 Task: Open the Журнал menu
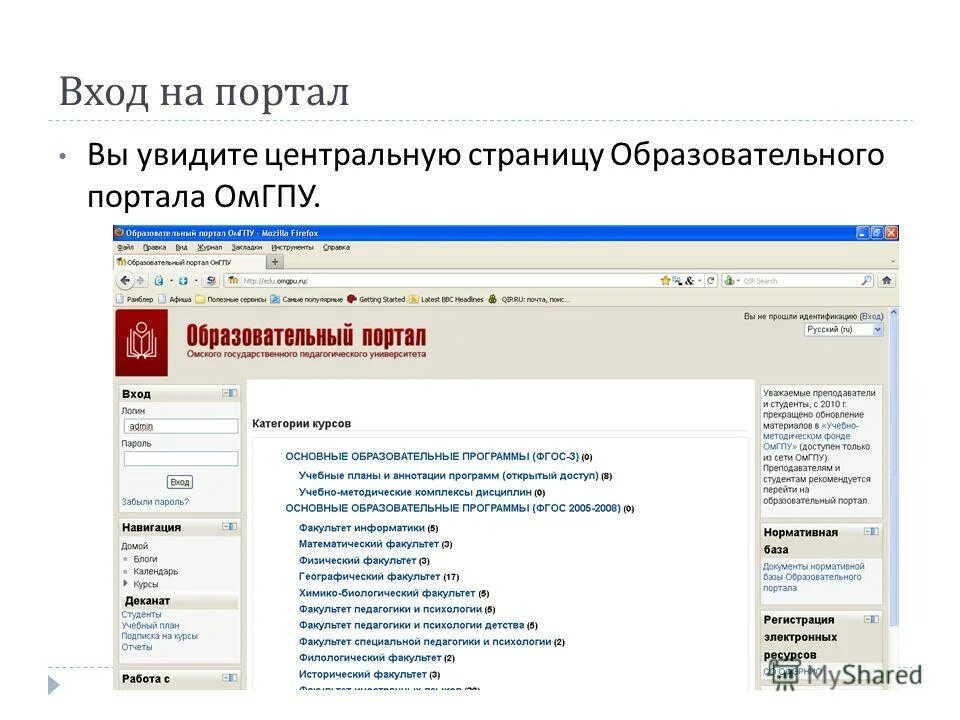[209, 247]
